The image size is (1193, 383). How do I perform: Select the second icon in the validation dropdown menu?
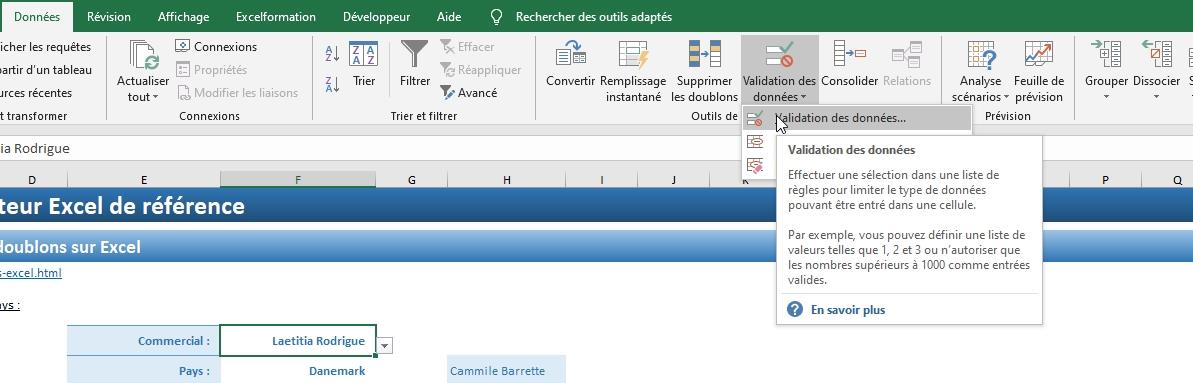[755, 142]
